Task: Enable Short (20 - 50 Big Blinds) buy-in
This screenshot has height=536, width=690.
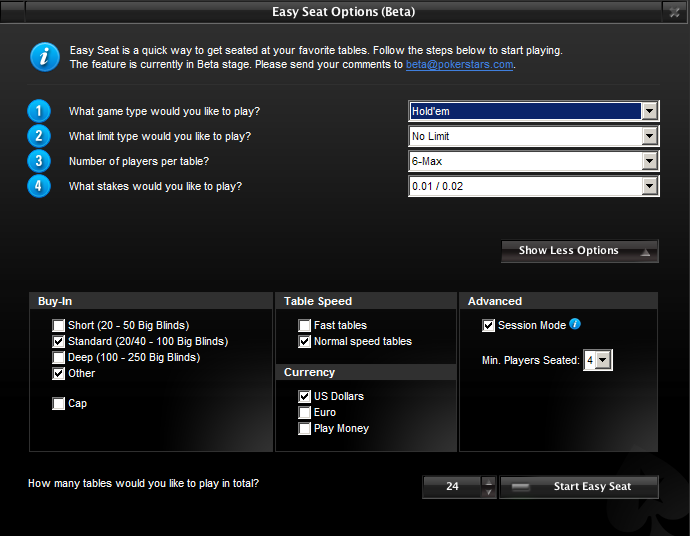Action: [59, 325]
